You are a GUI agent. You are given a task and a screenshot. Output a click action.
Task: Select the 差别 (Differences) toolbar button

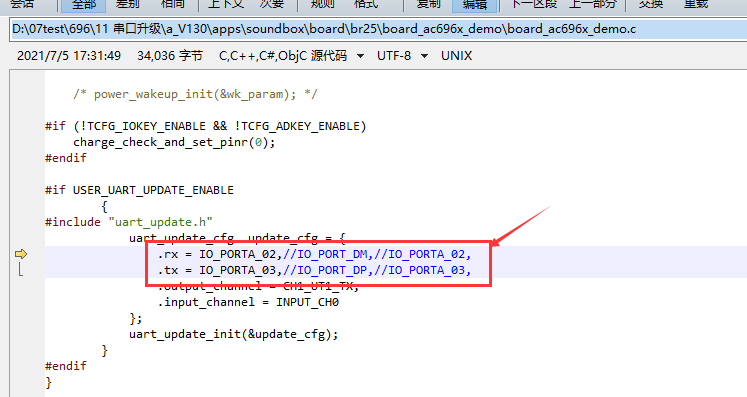click(x=127, y=5)
